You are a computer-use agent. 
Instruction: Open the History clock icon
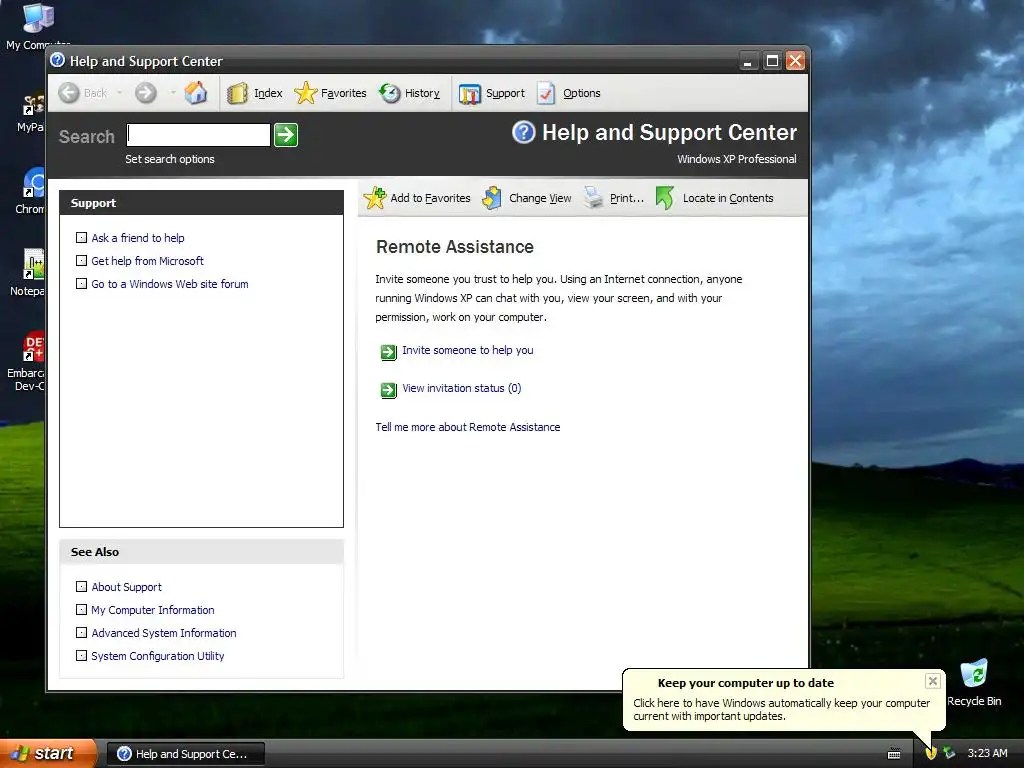tap(390, 93)
